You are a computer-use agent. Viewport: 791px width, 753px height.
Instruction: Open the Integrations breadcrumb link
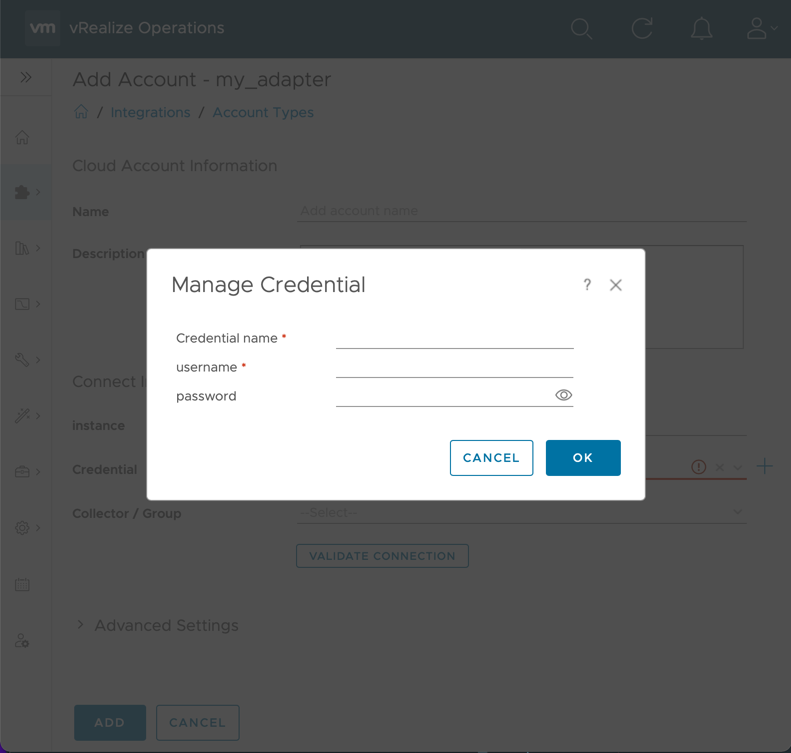coord(150,112)
